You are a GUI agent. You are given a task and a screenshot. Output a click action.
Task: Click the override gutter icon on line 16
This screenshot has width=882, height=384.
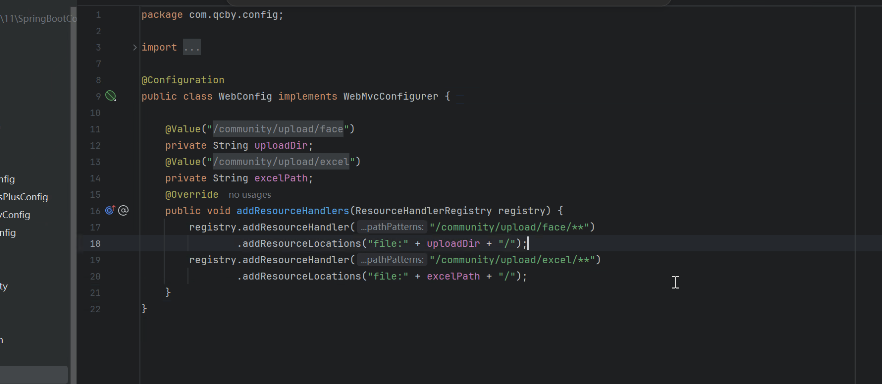(110, 211)
